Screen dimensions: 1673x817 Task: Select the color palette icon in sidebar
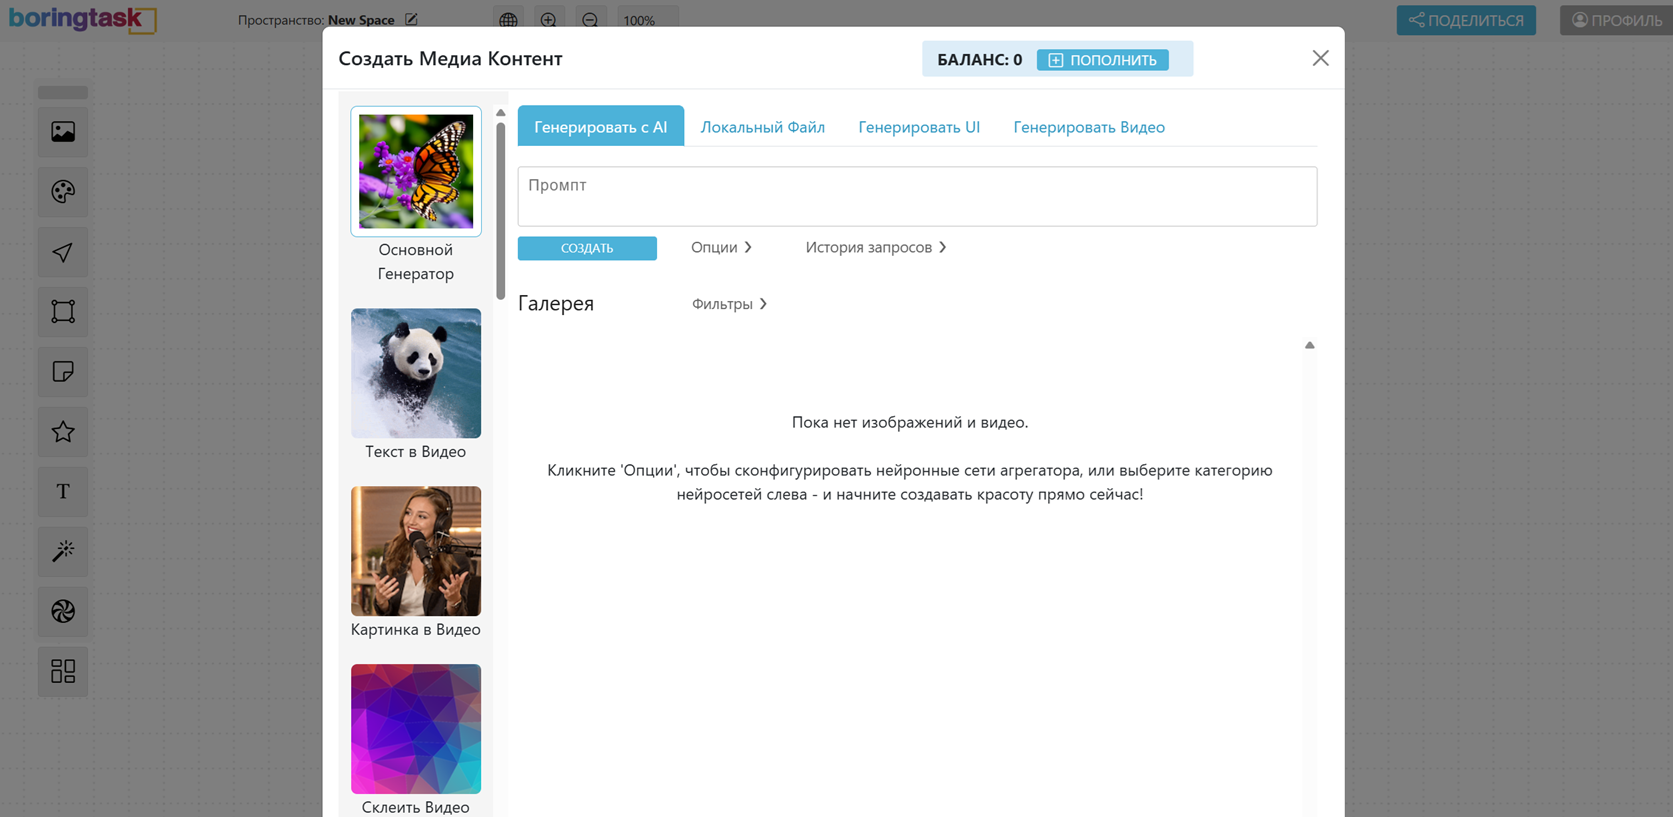pyautogui.click(x=63, y=192)
